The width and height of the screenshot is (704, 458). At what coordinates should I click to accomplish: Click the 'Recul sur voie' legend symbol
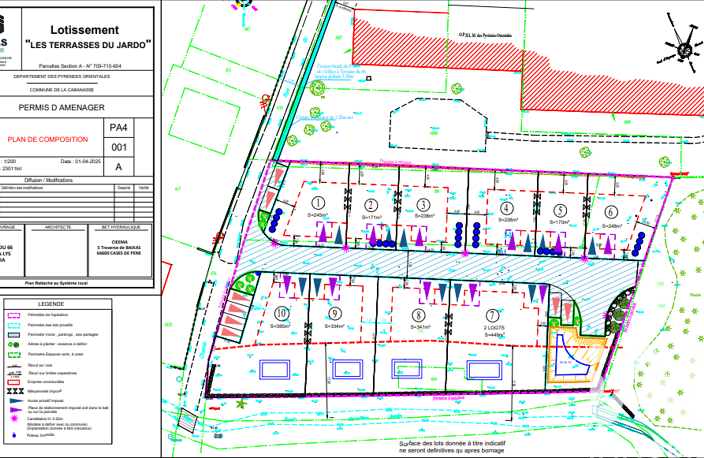click(14, 366)
